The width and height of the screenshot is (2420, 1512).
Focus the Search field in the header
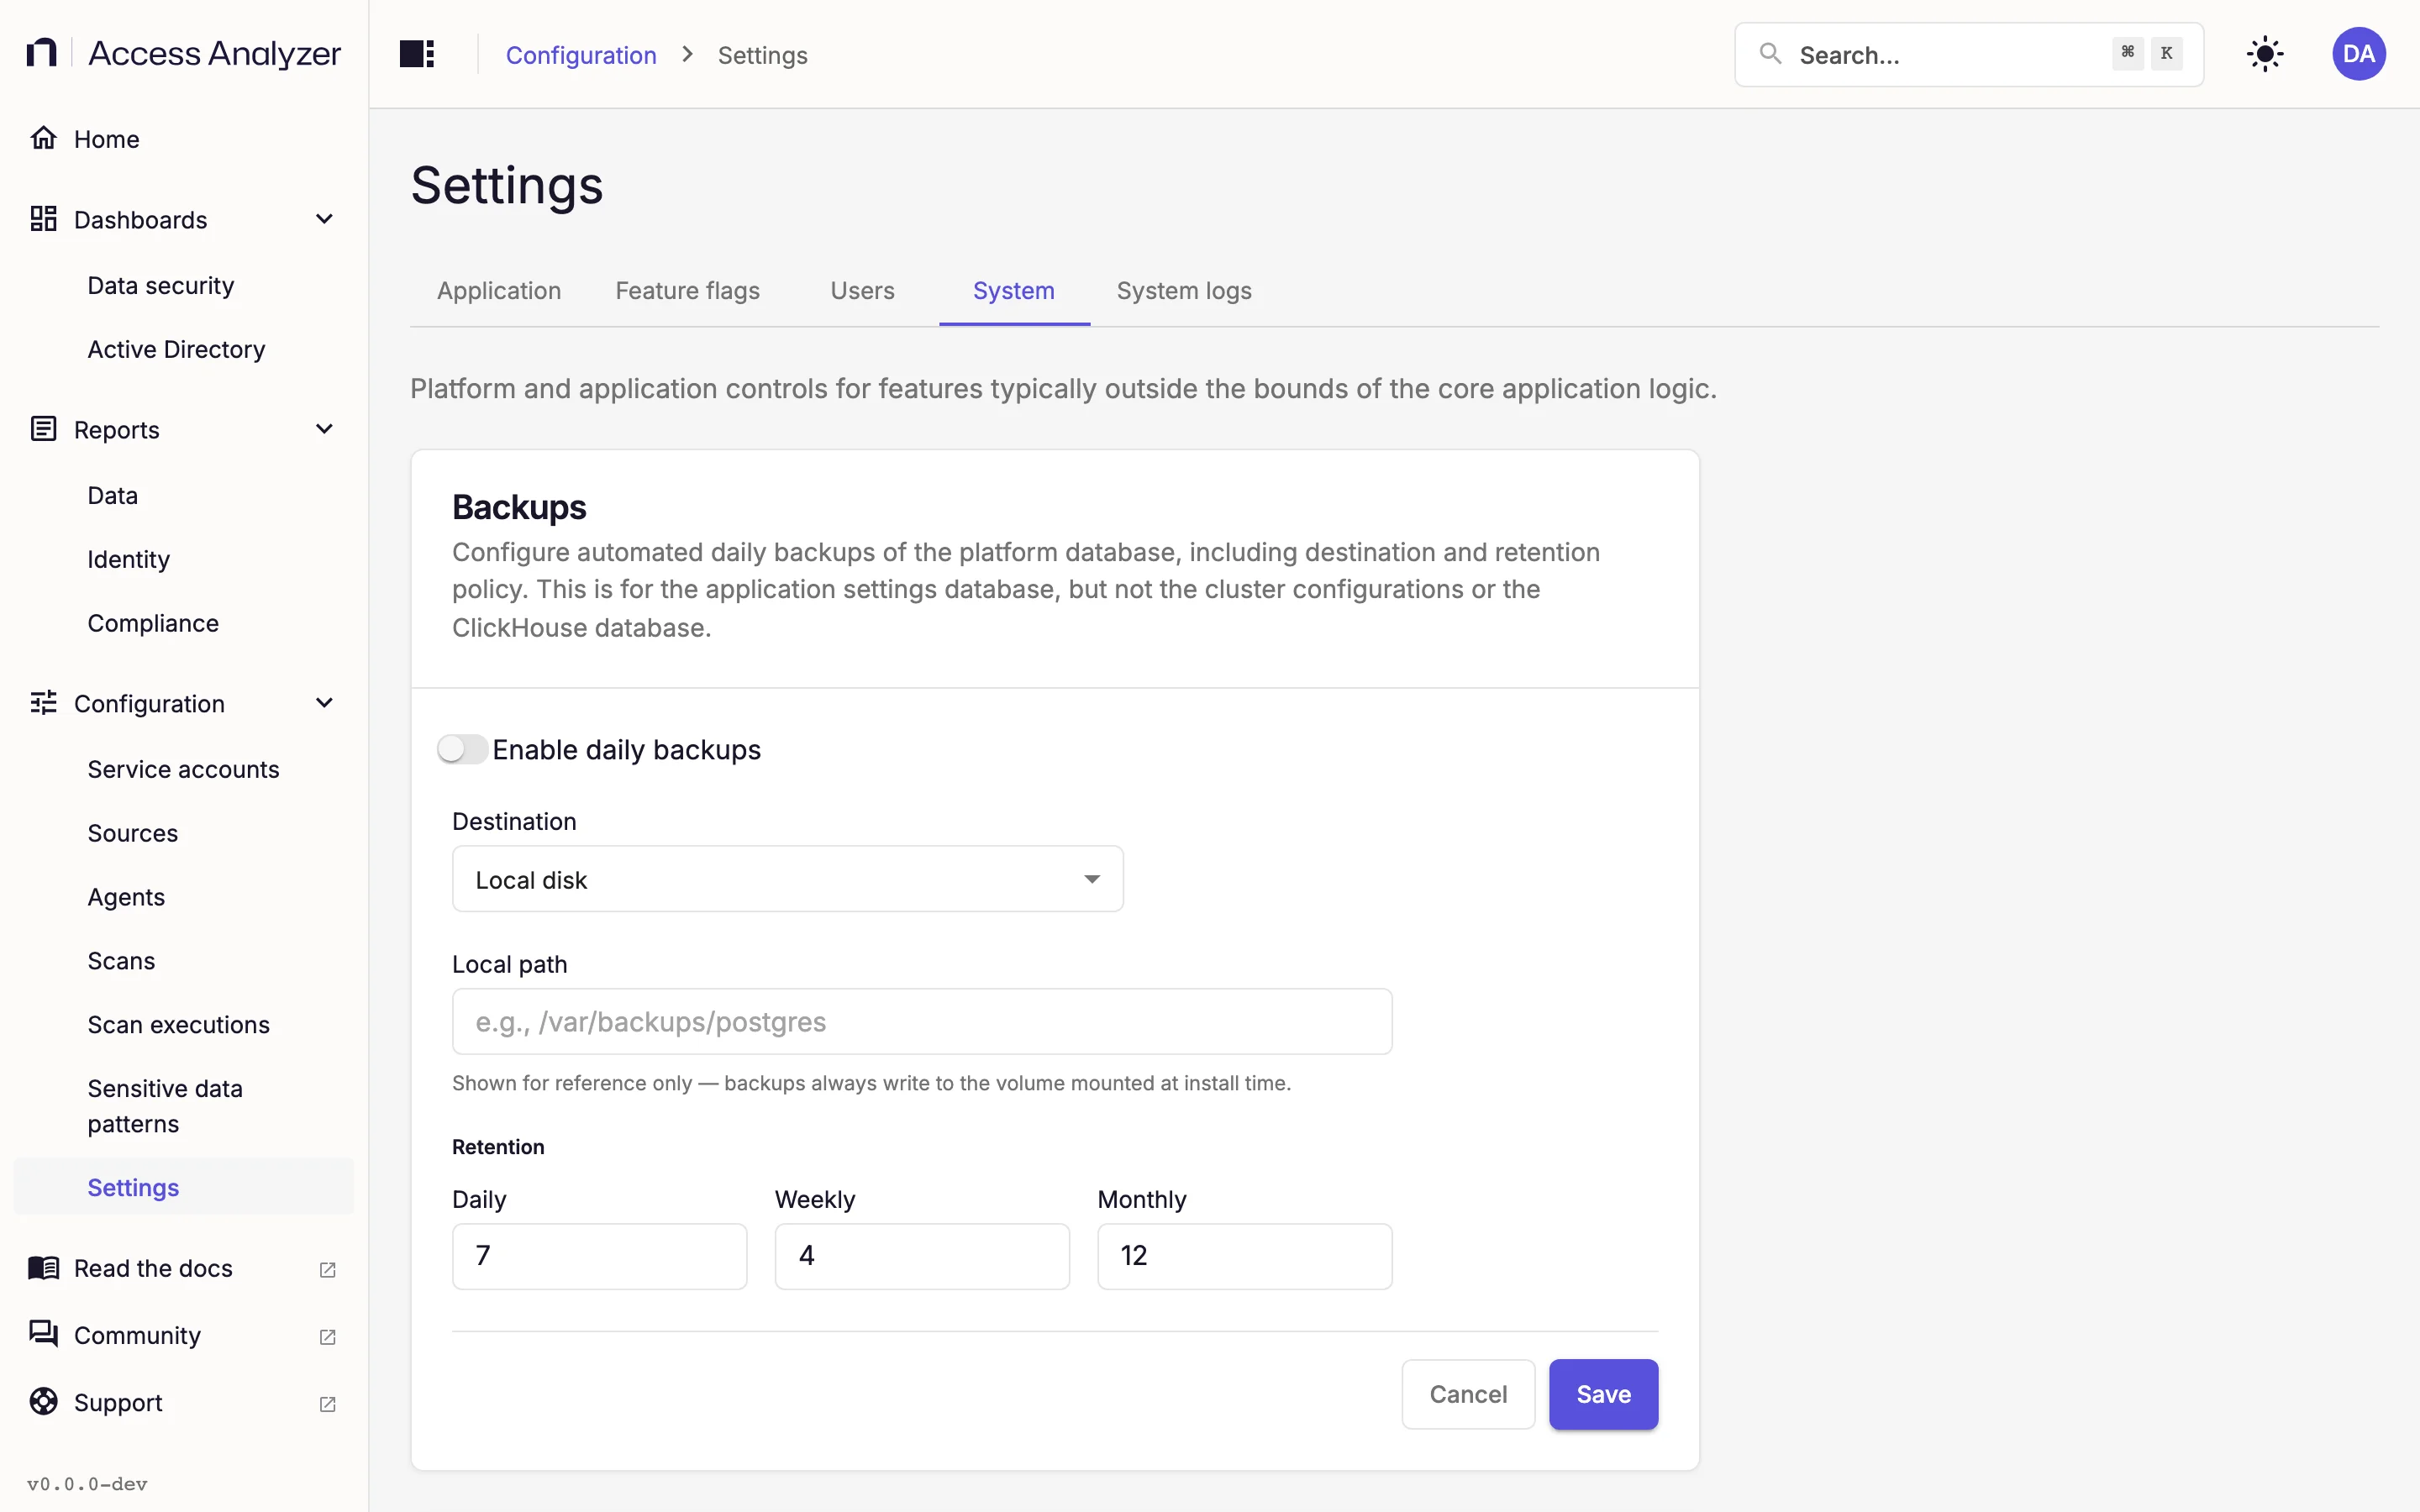tap(1968, 54)
